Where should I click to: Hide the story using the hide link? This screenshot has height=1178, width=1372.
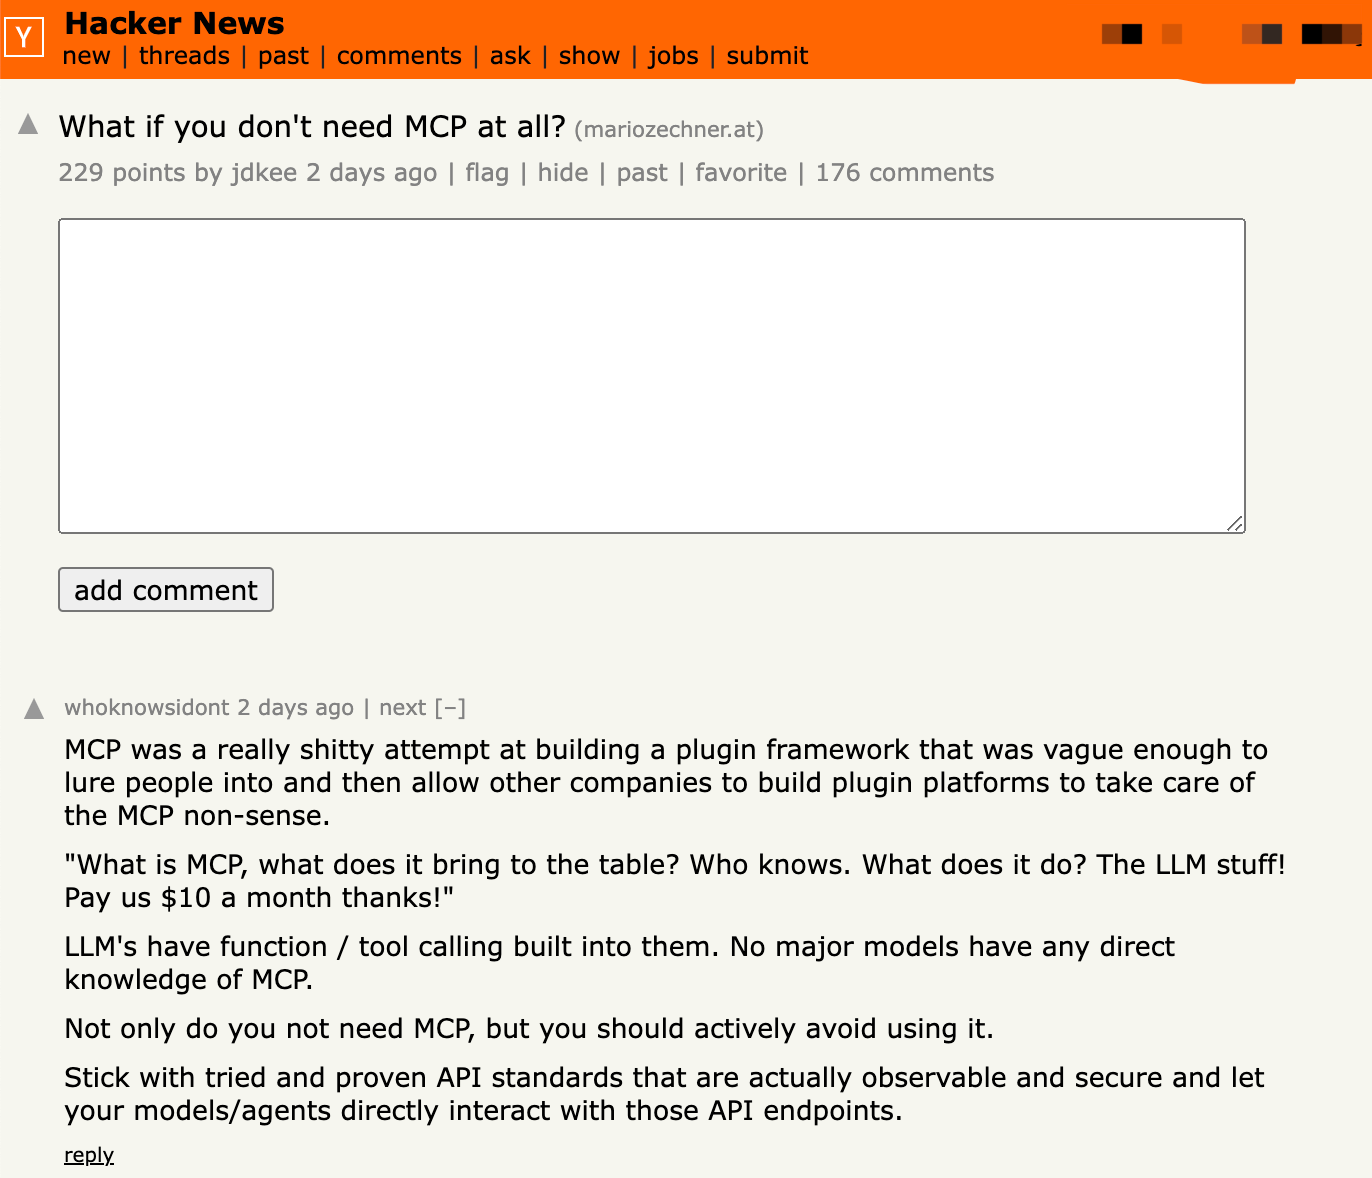pyautogui.click(x=563, y=173)
